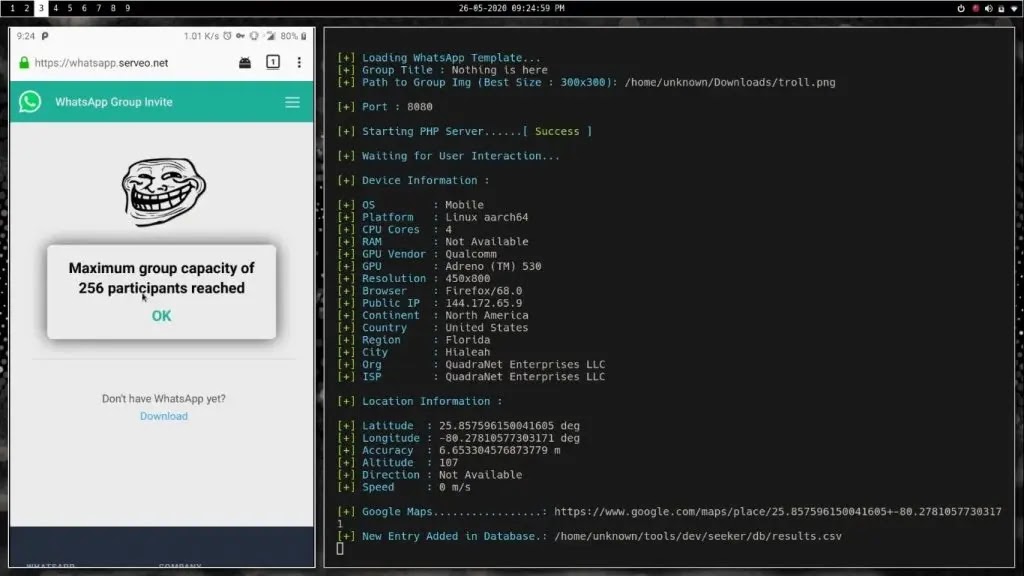
Task: Click the Resolution 450x800 line
Action: pos(413,278)
